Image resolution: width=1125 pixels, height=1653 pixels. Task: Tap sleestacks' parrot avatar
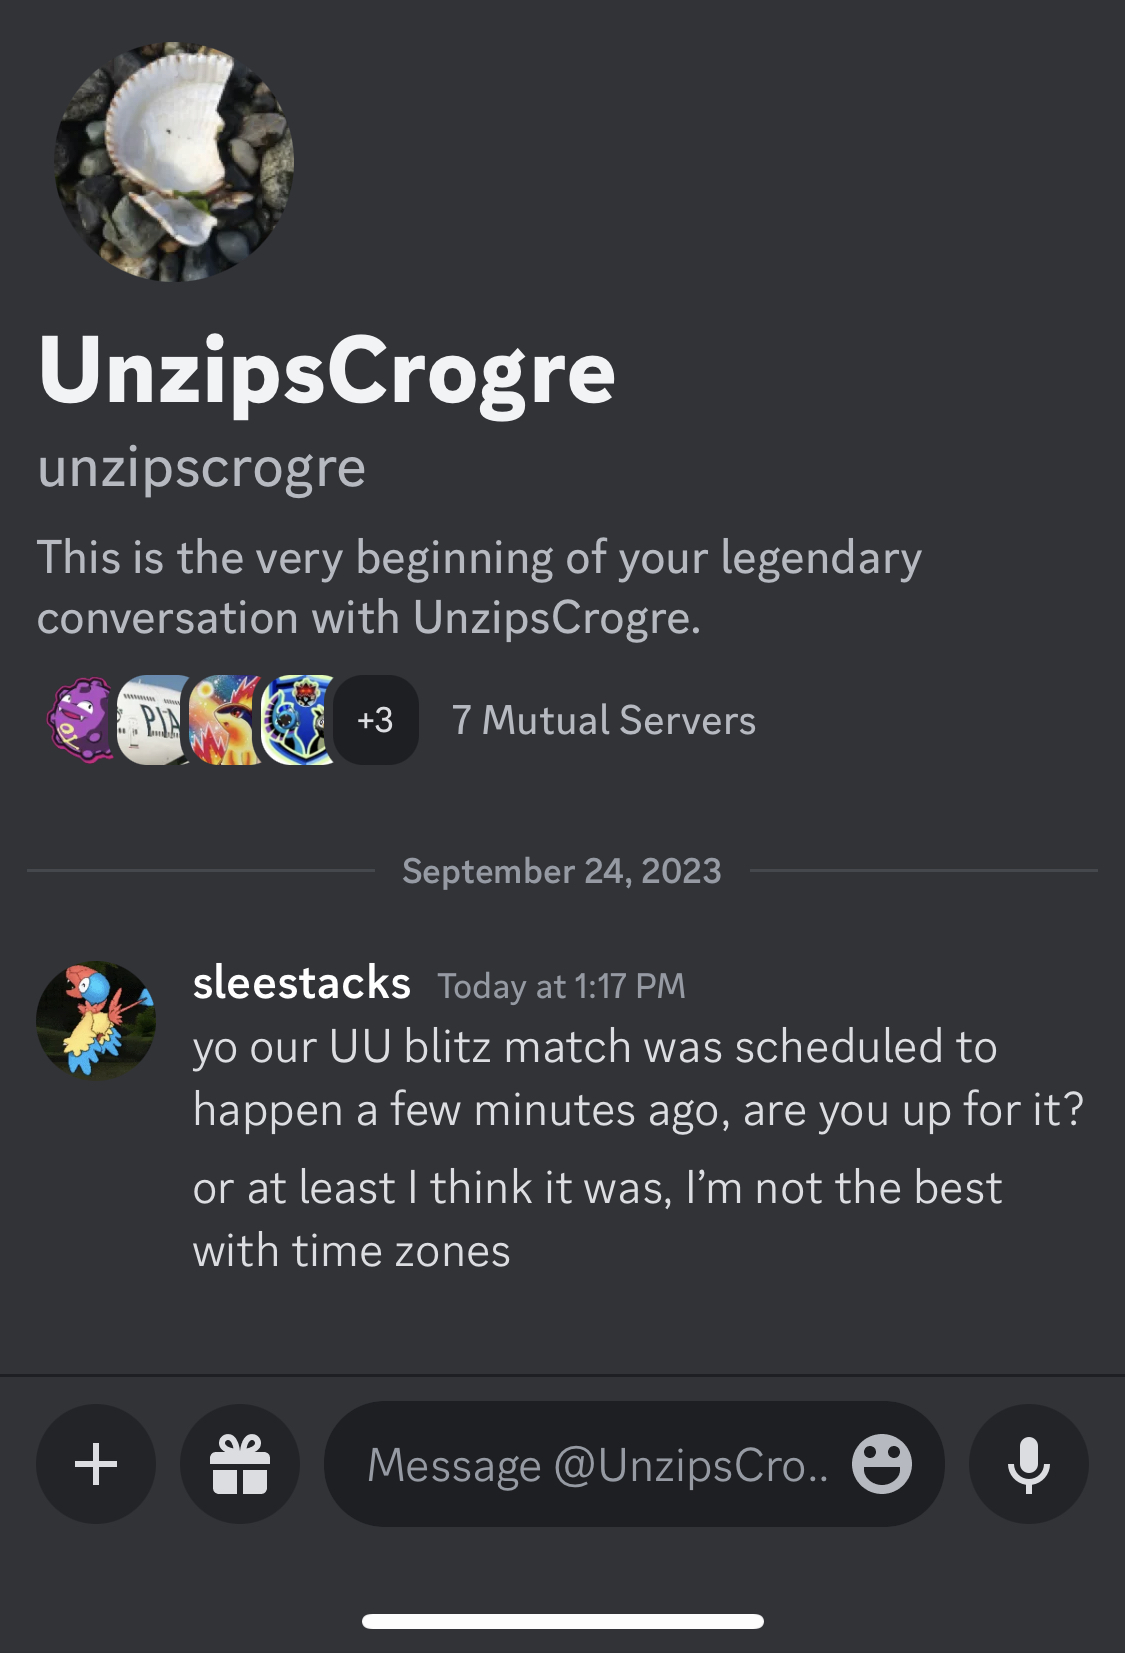click(x=96, y=1020)
